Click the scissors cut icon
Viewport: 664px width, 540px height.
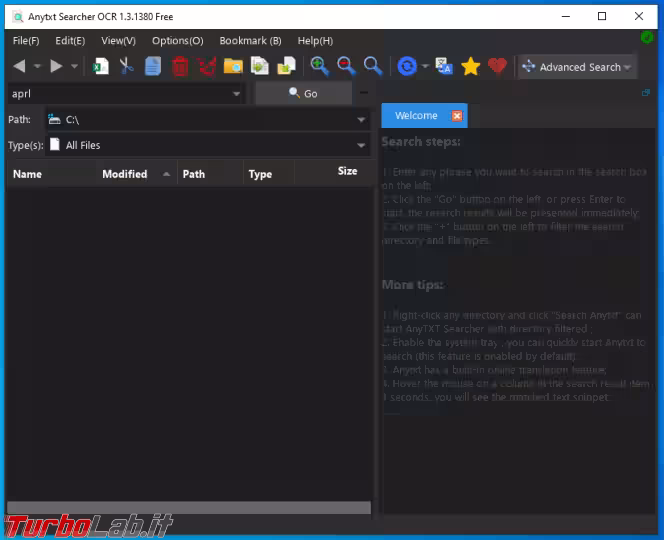click(x=126, y=66)
